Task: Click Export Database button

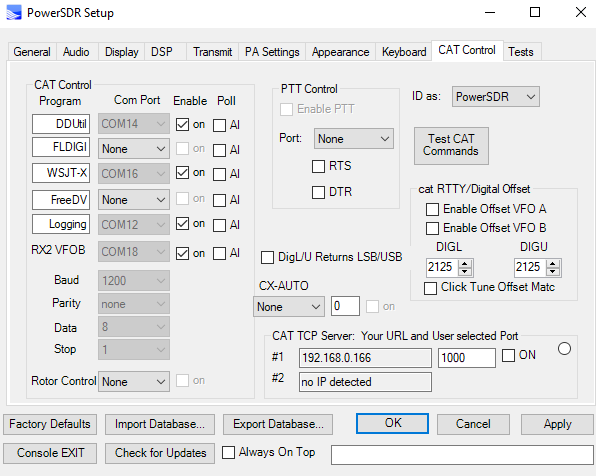Action: [278, 424]
